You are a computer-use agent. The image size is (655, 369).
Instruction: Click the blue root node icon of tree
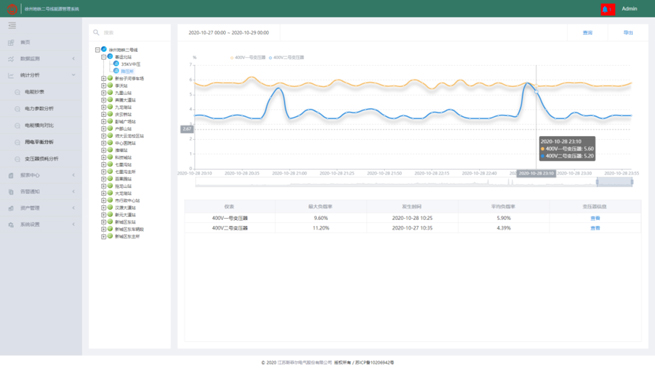pos(104,49)
